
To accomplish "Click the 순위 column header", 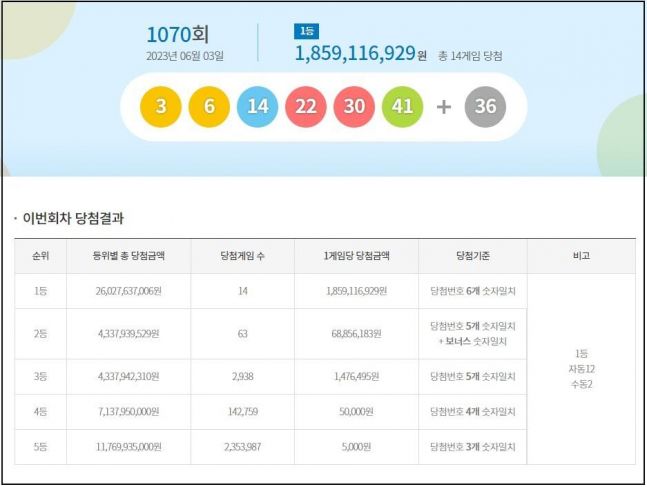I will tap(41, 256).
